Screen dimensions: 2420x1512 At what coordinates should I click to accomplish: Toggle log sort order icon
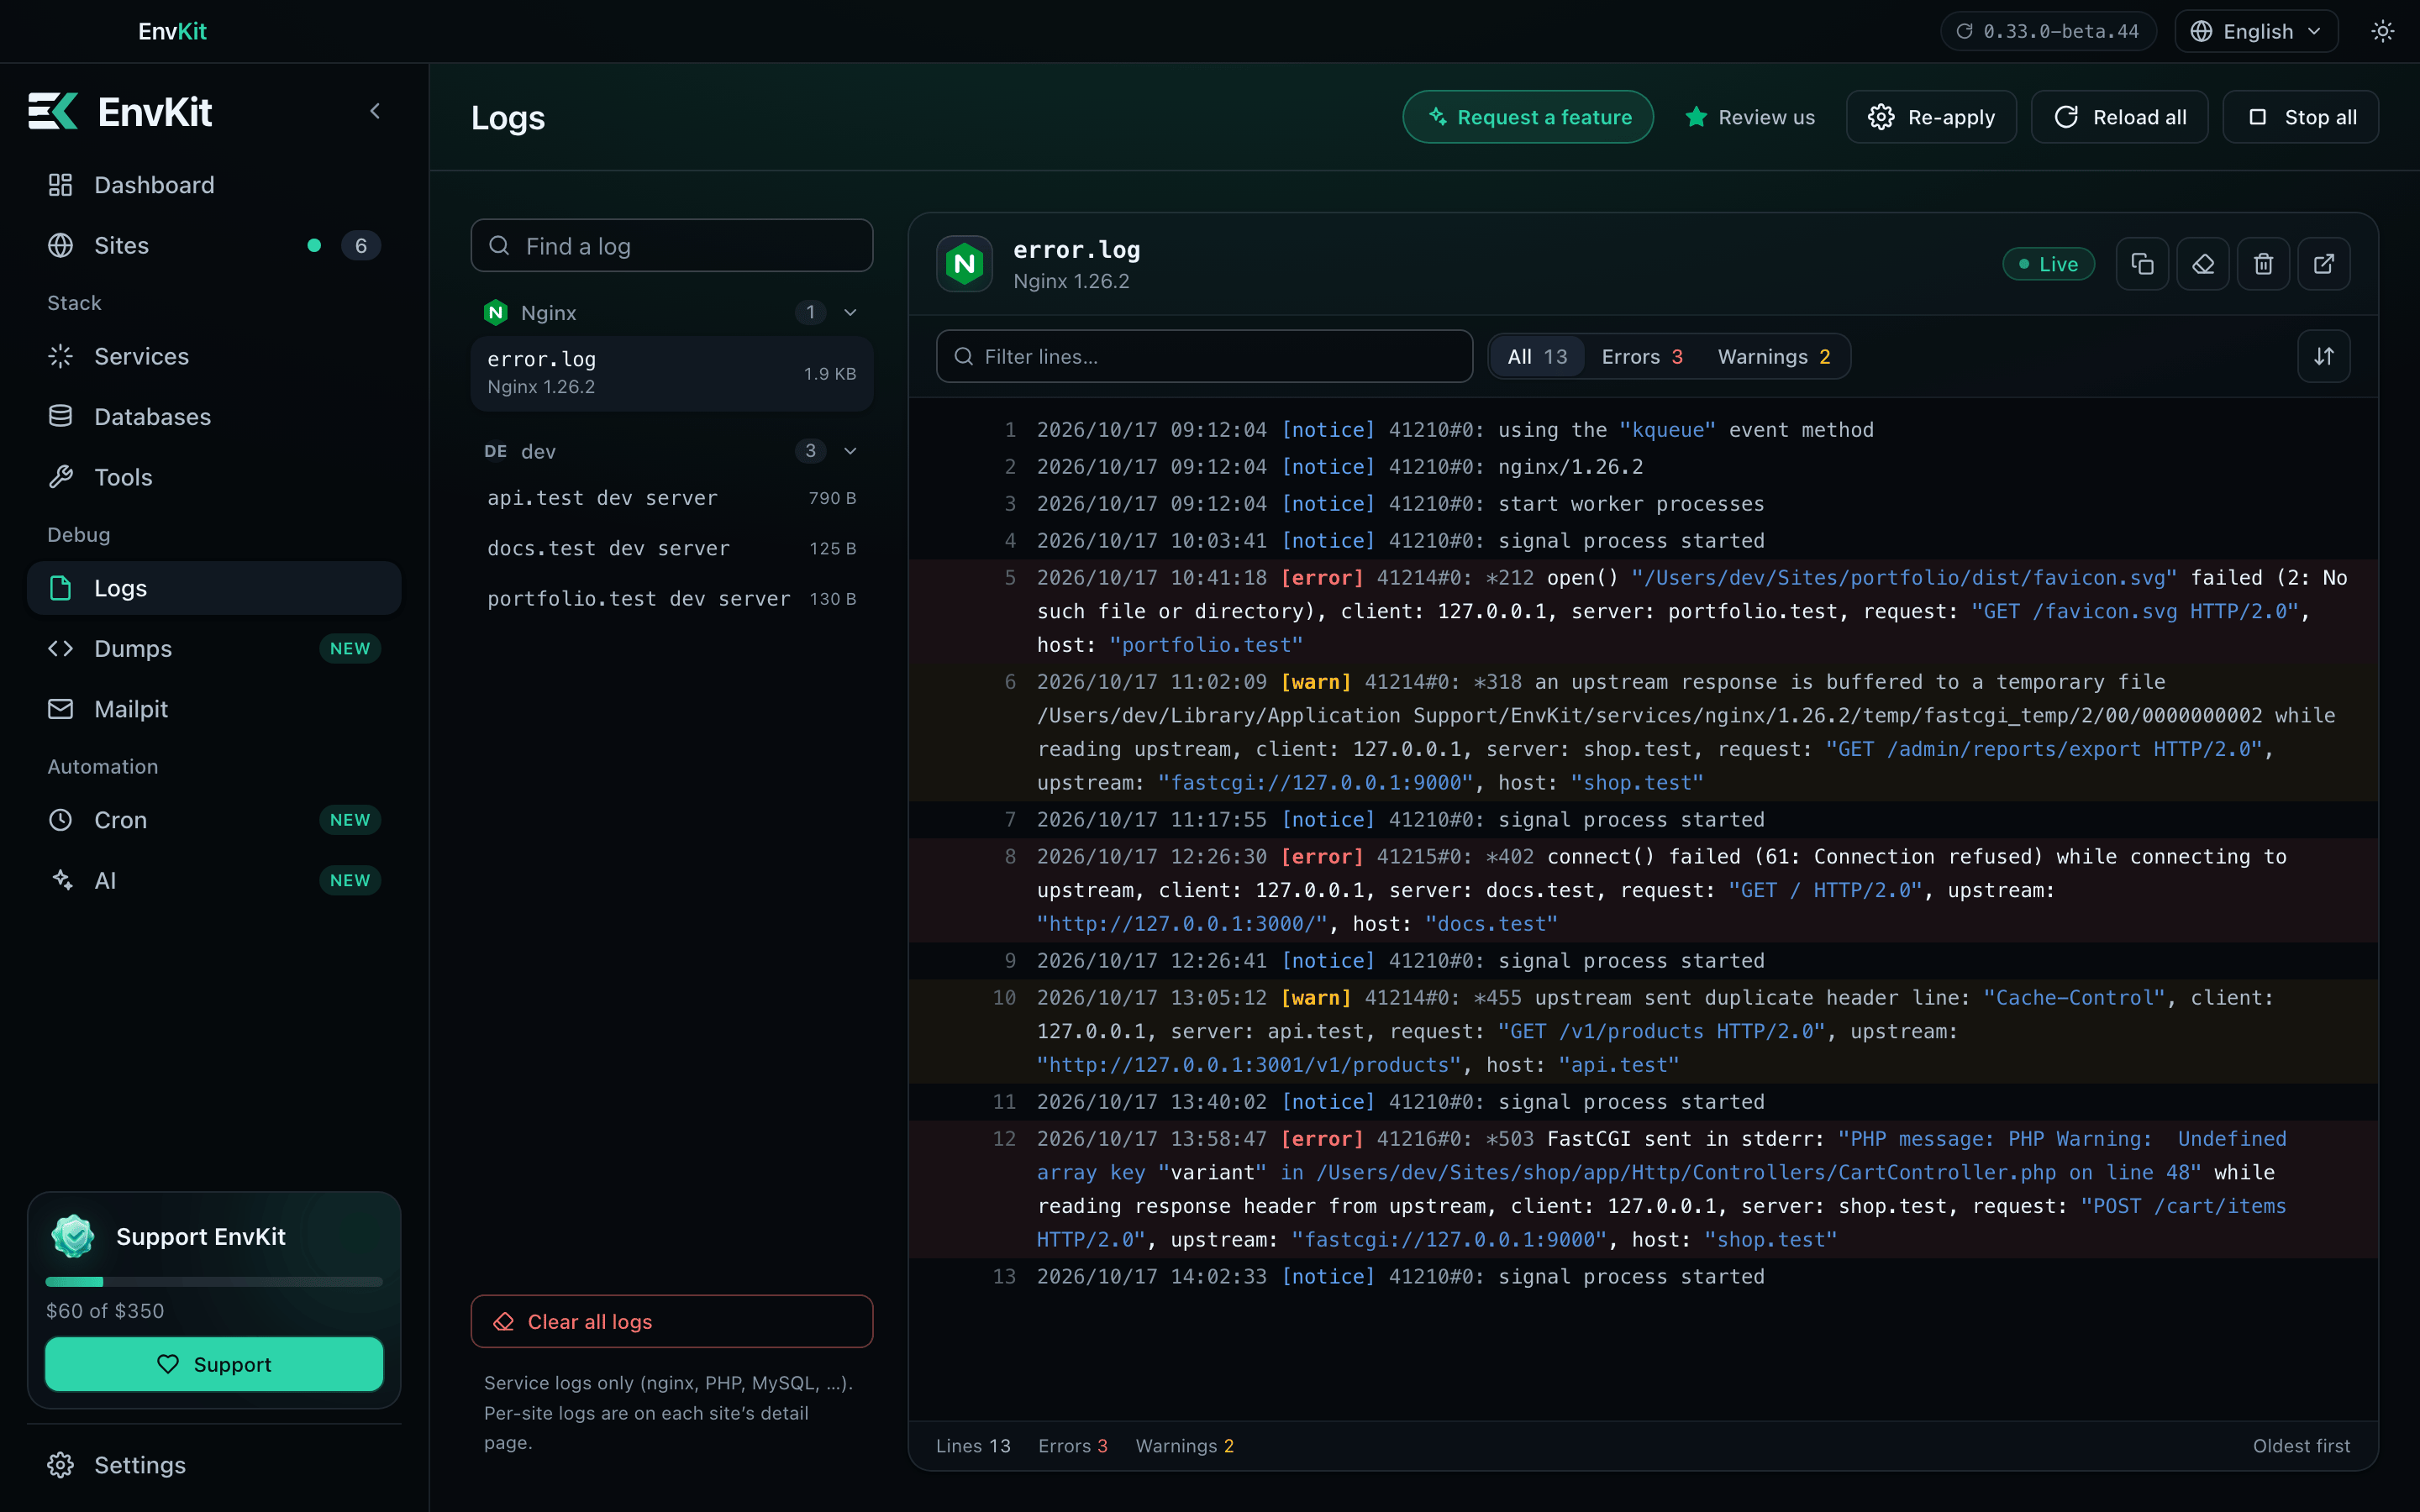coord(2324,356)
